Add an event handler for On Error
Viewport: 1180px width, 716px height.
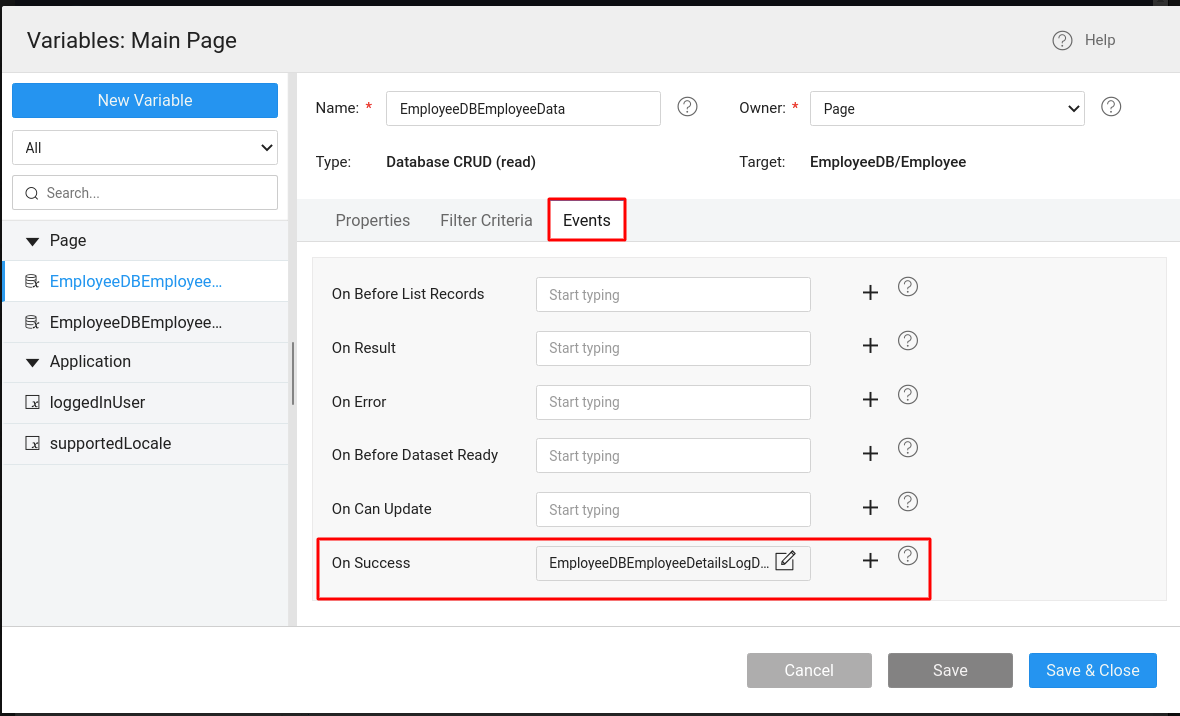pyautogui.click(x=870, y=400)
